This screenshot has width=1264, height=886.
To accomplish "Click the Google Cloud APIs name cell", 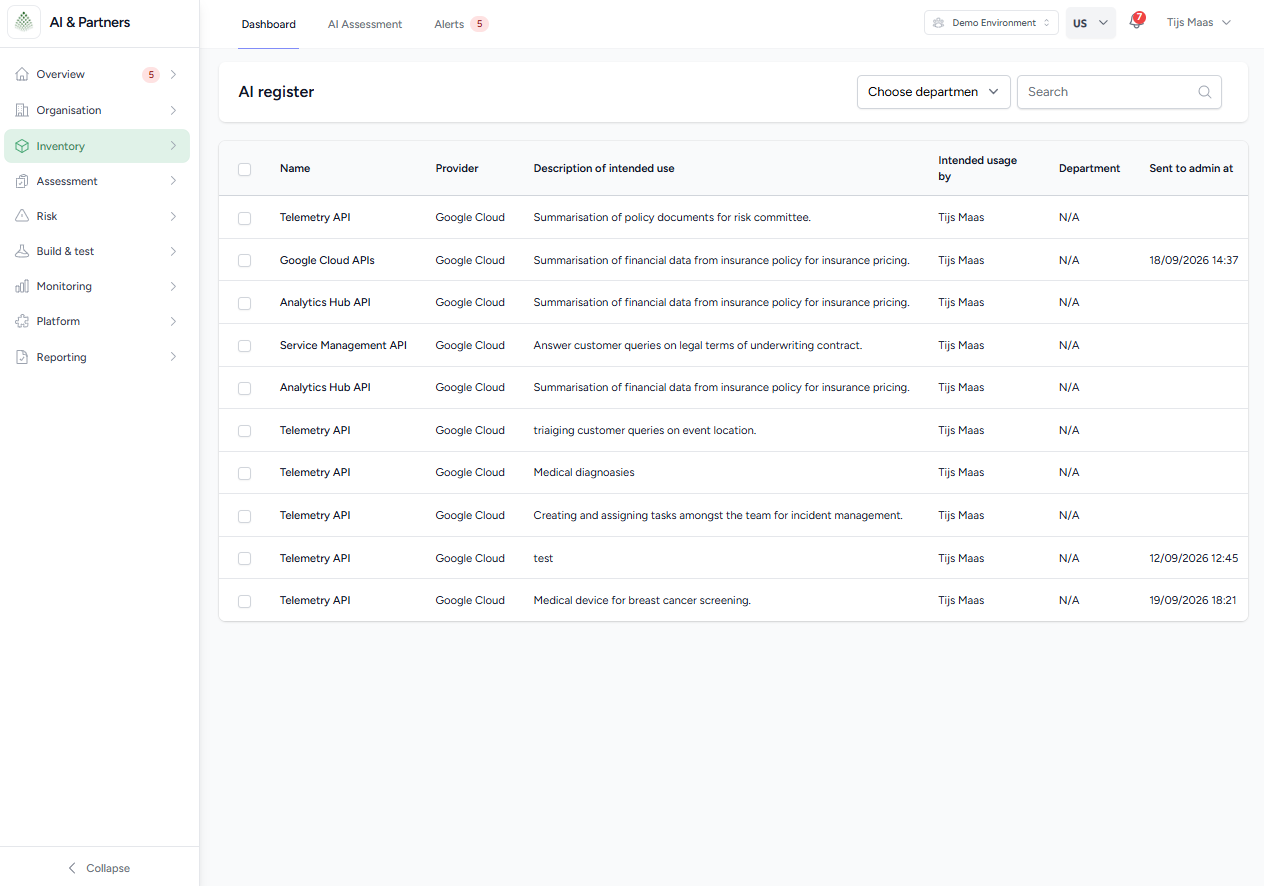I will (327, 260).
